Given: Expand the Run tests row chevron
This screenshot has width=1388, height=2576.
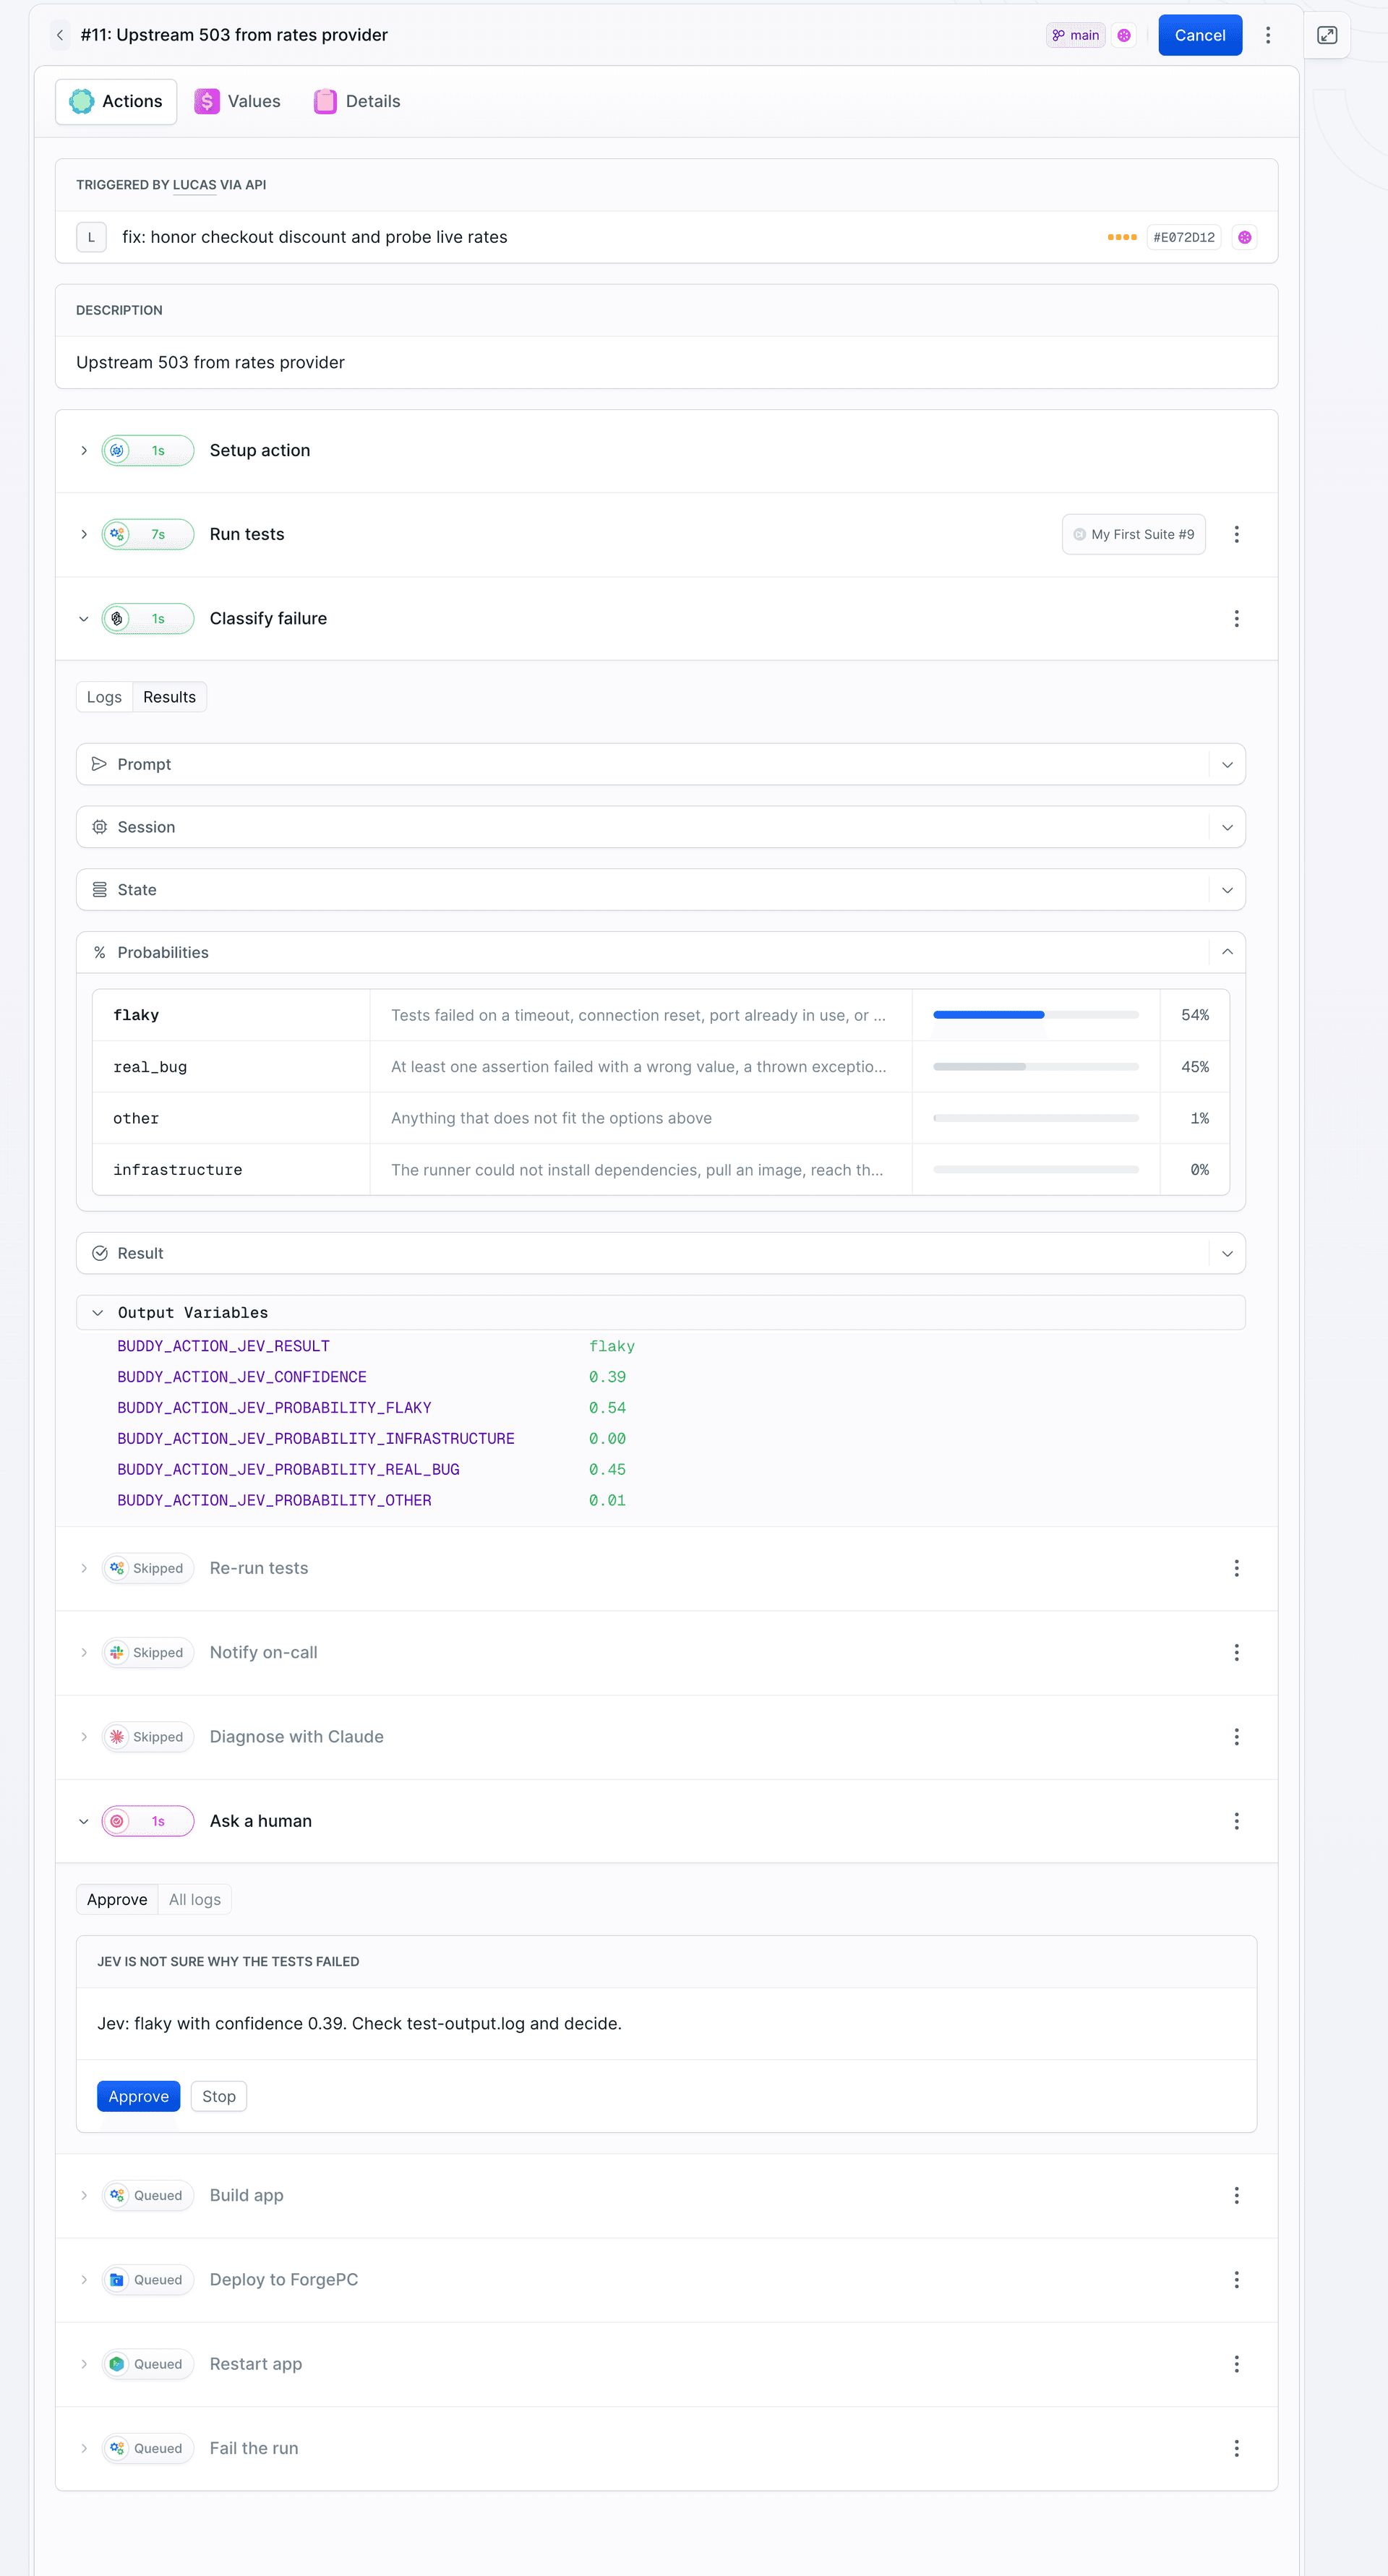Looking at the screenshot, I should 84,534.
